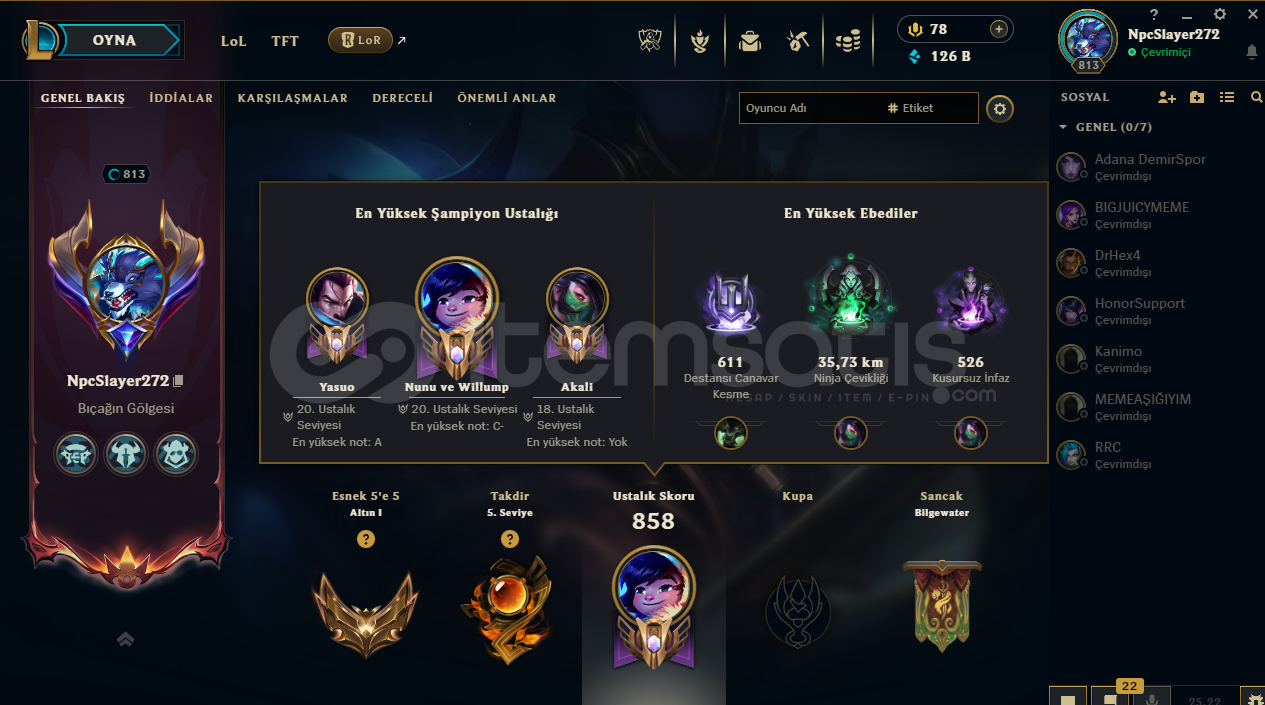
Task: Click the level 813 progress indicator
Action: (126, 174)
